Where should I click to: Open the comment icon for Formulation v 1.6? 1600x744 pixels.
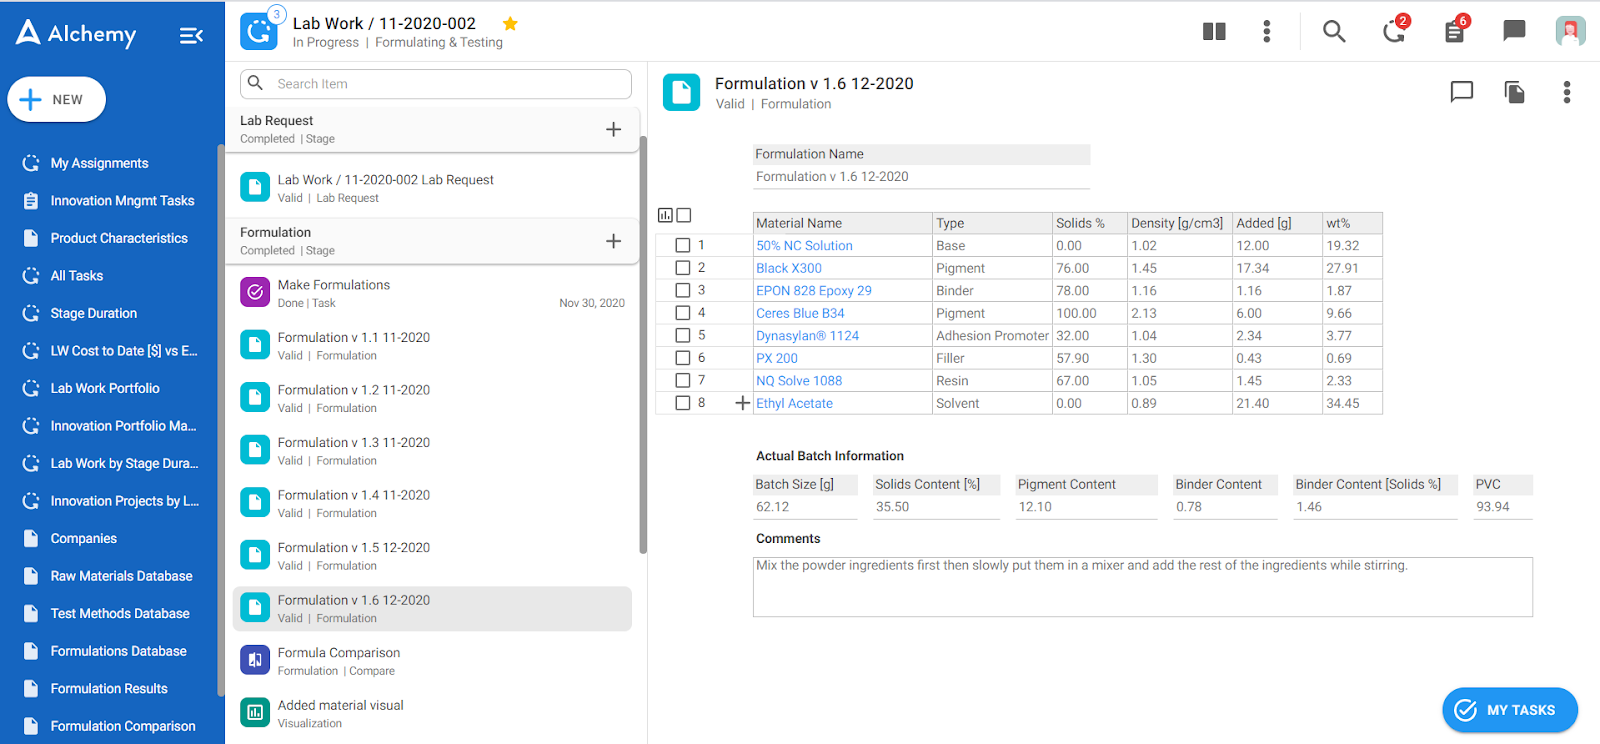tap(1462, 92)
